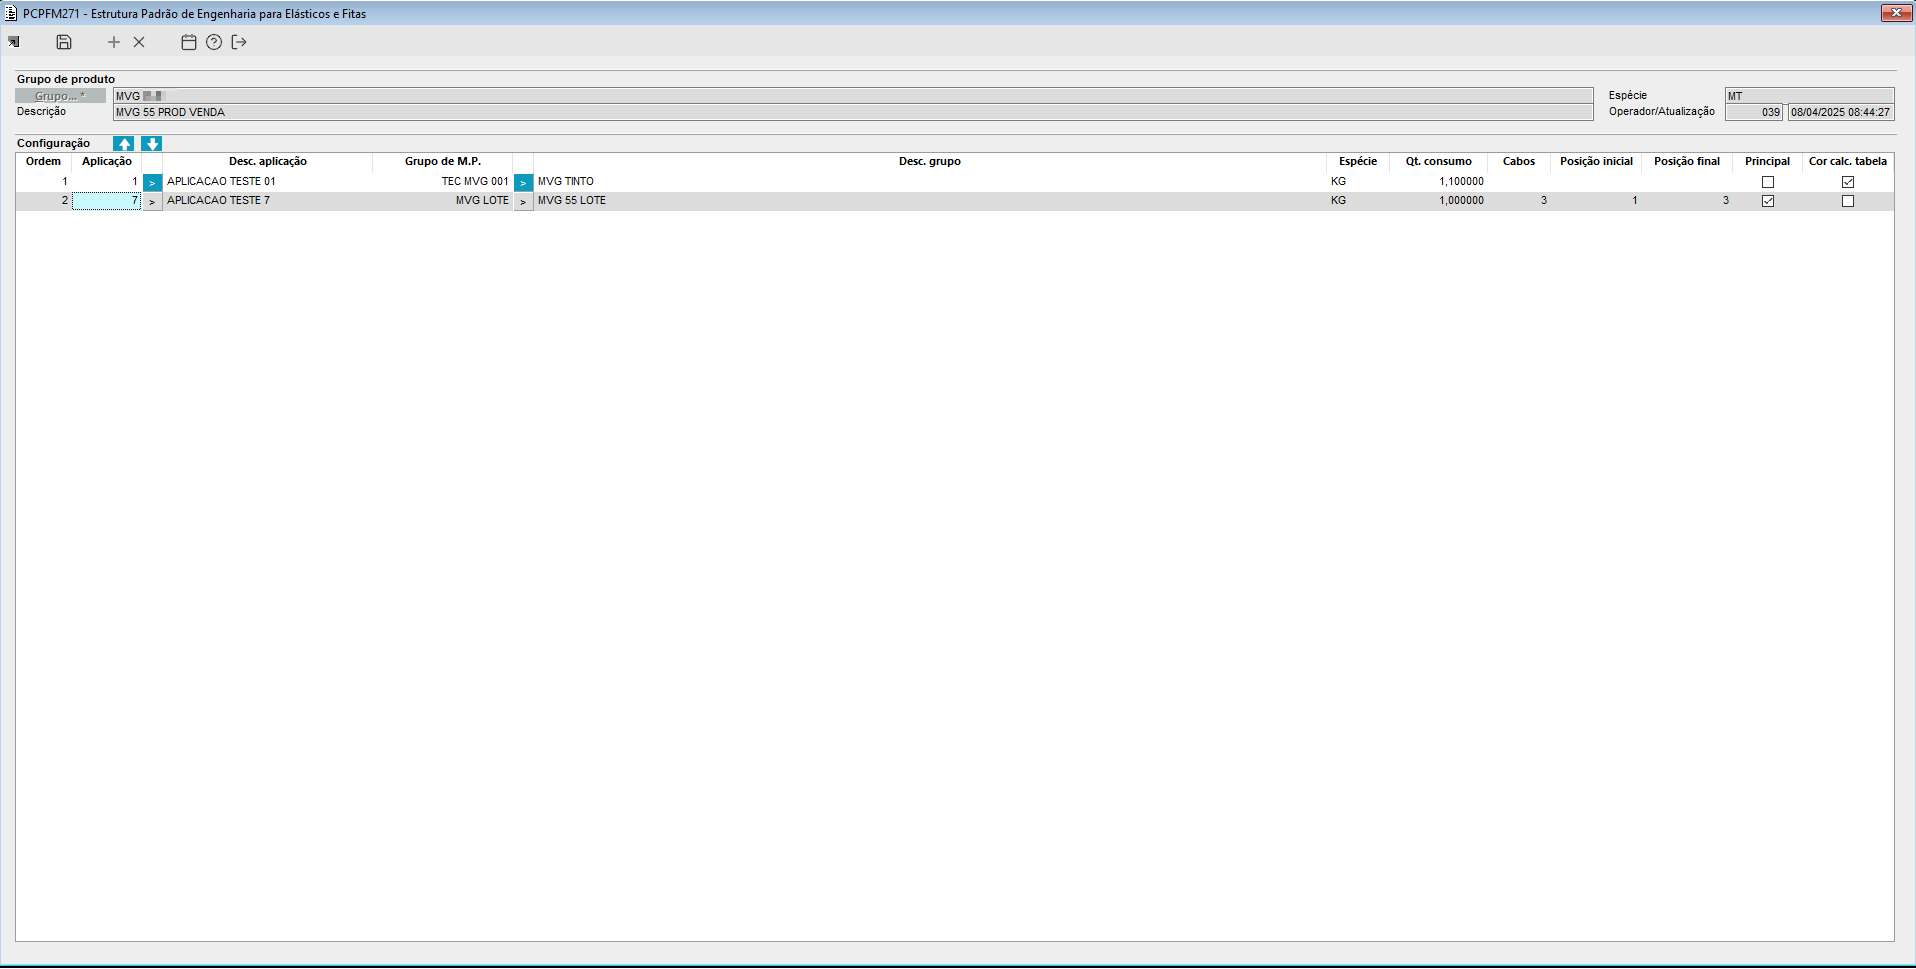The width and height of the screenshot is (1916, 969).
Task: Open the application lookup for APLICACAO TESTE 01
Action: (152, 183)
